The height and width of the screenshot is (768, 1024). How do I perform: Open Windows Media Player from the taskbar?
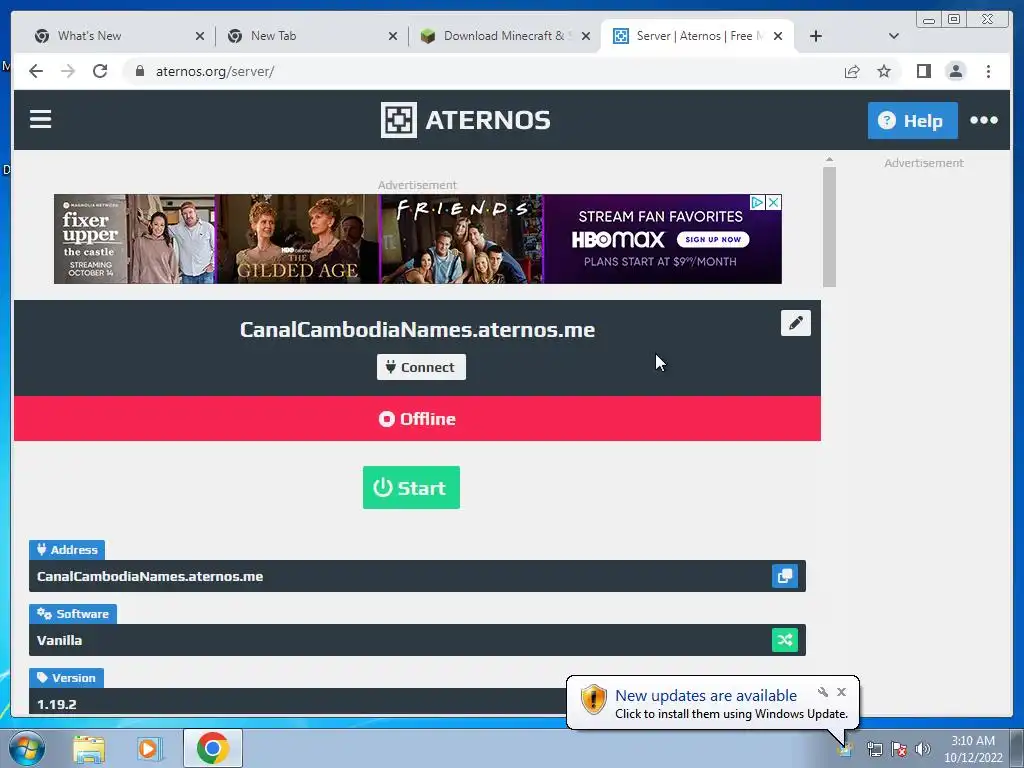148,749
